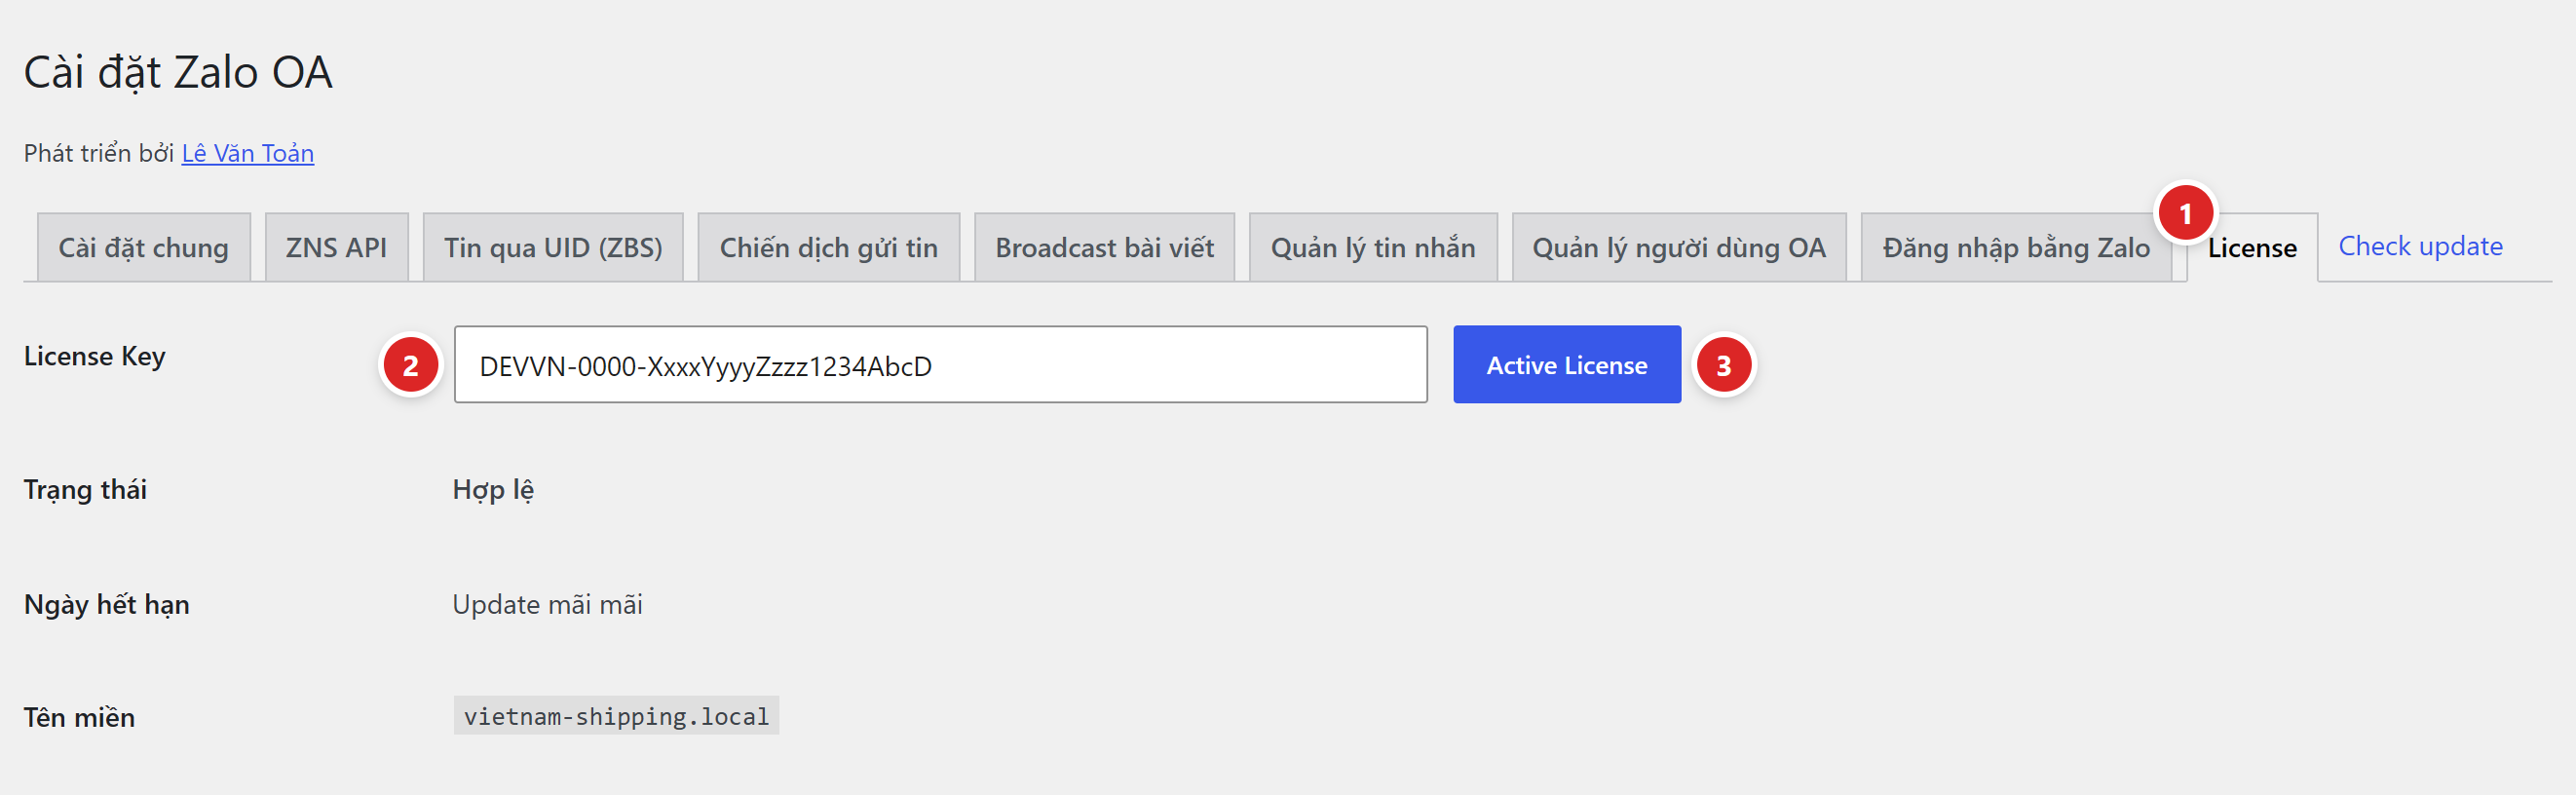Click the Hợp lệ status value
Viewport: 2576px width, 795px height.
493,490
